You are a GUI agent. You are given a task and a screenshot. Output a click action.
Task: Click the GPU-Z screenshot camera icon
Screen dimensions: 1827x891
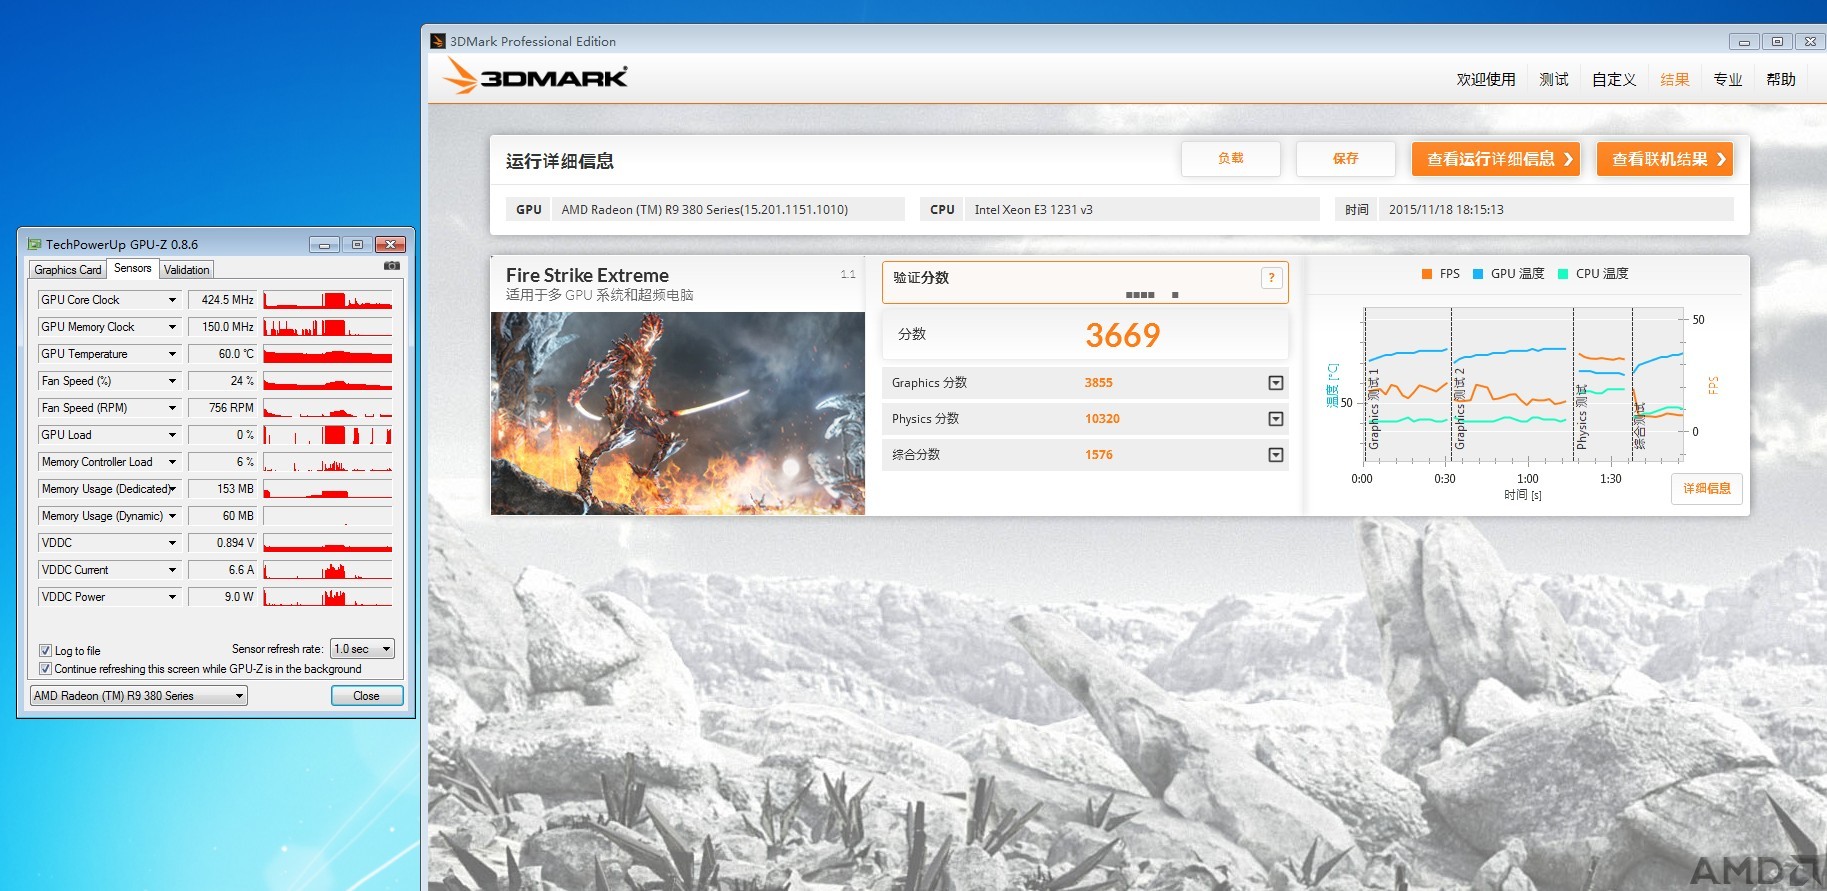pyautogui.click(x=392, y=266)
